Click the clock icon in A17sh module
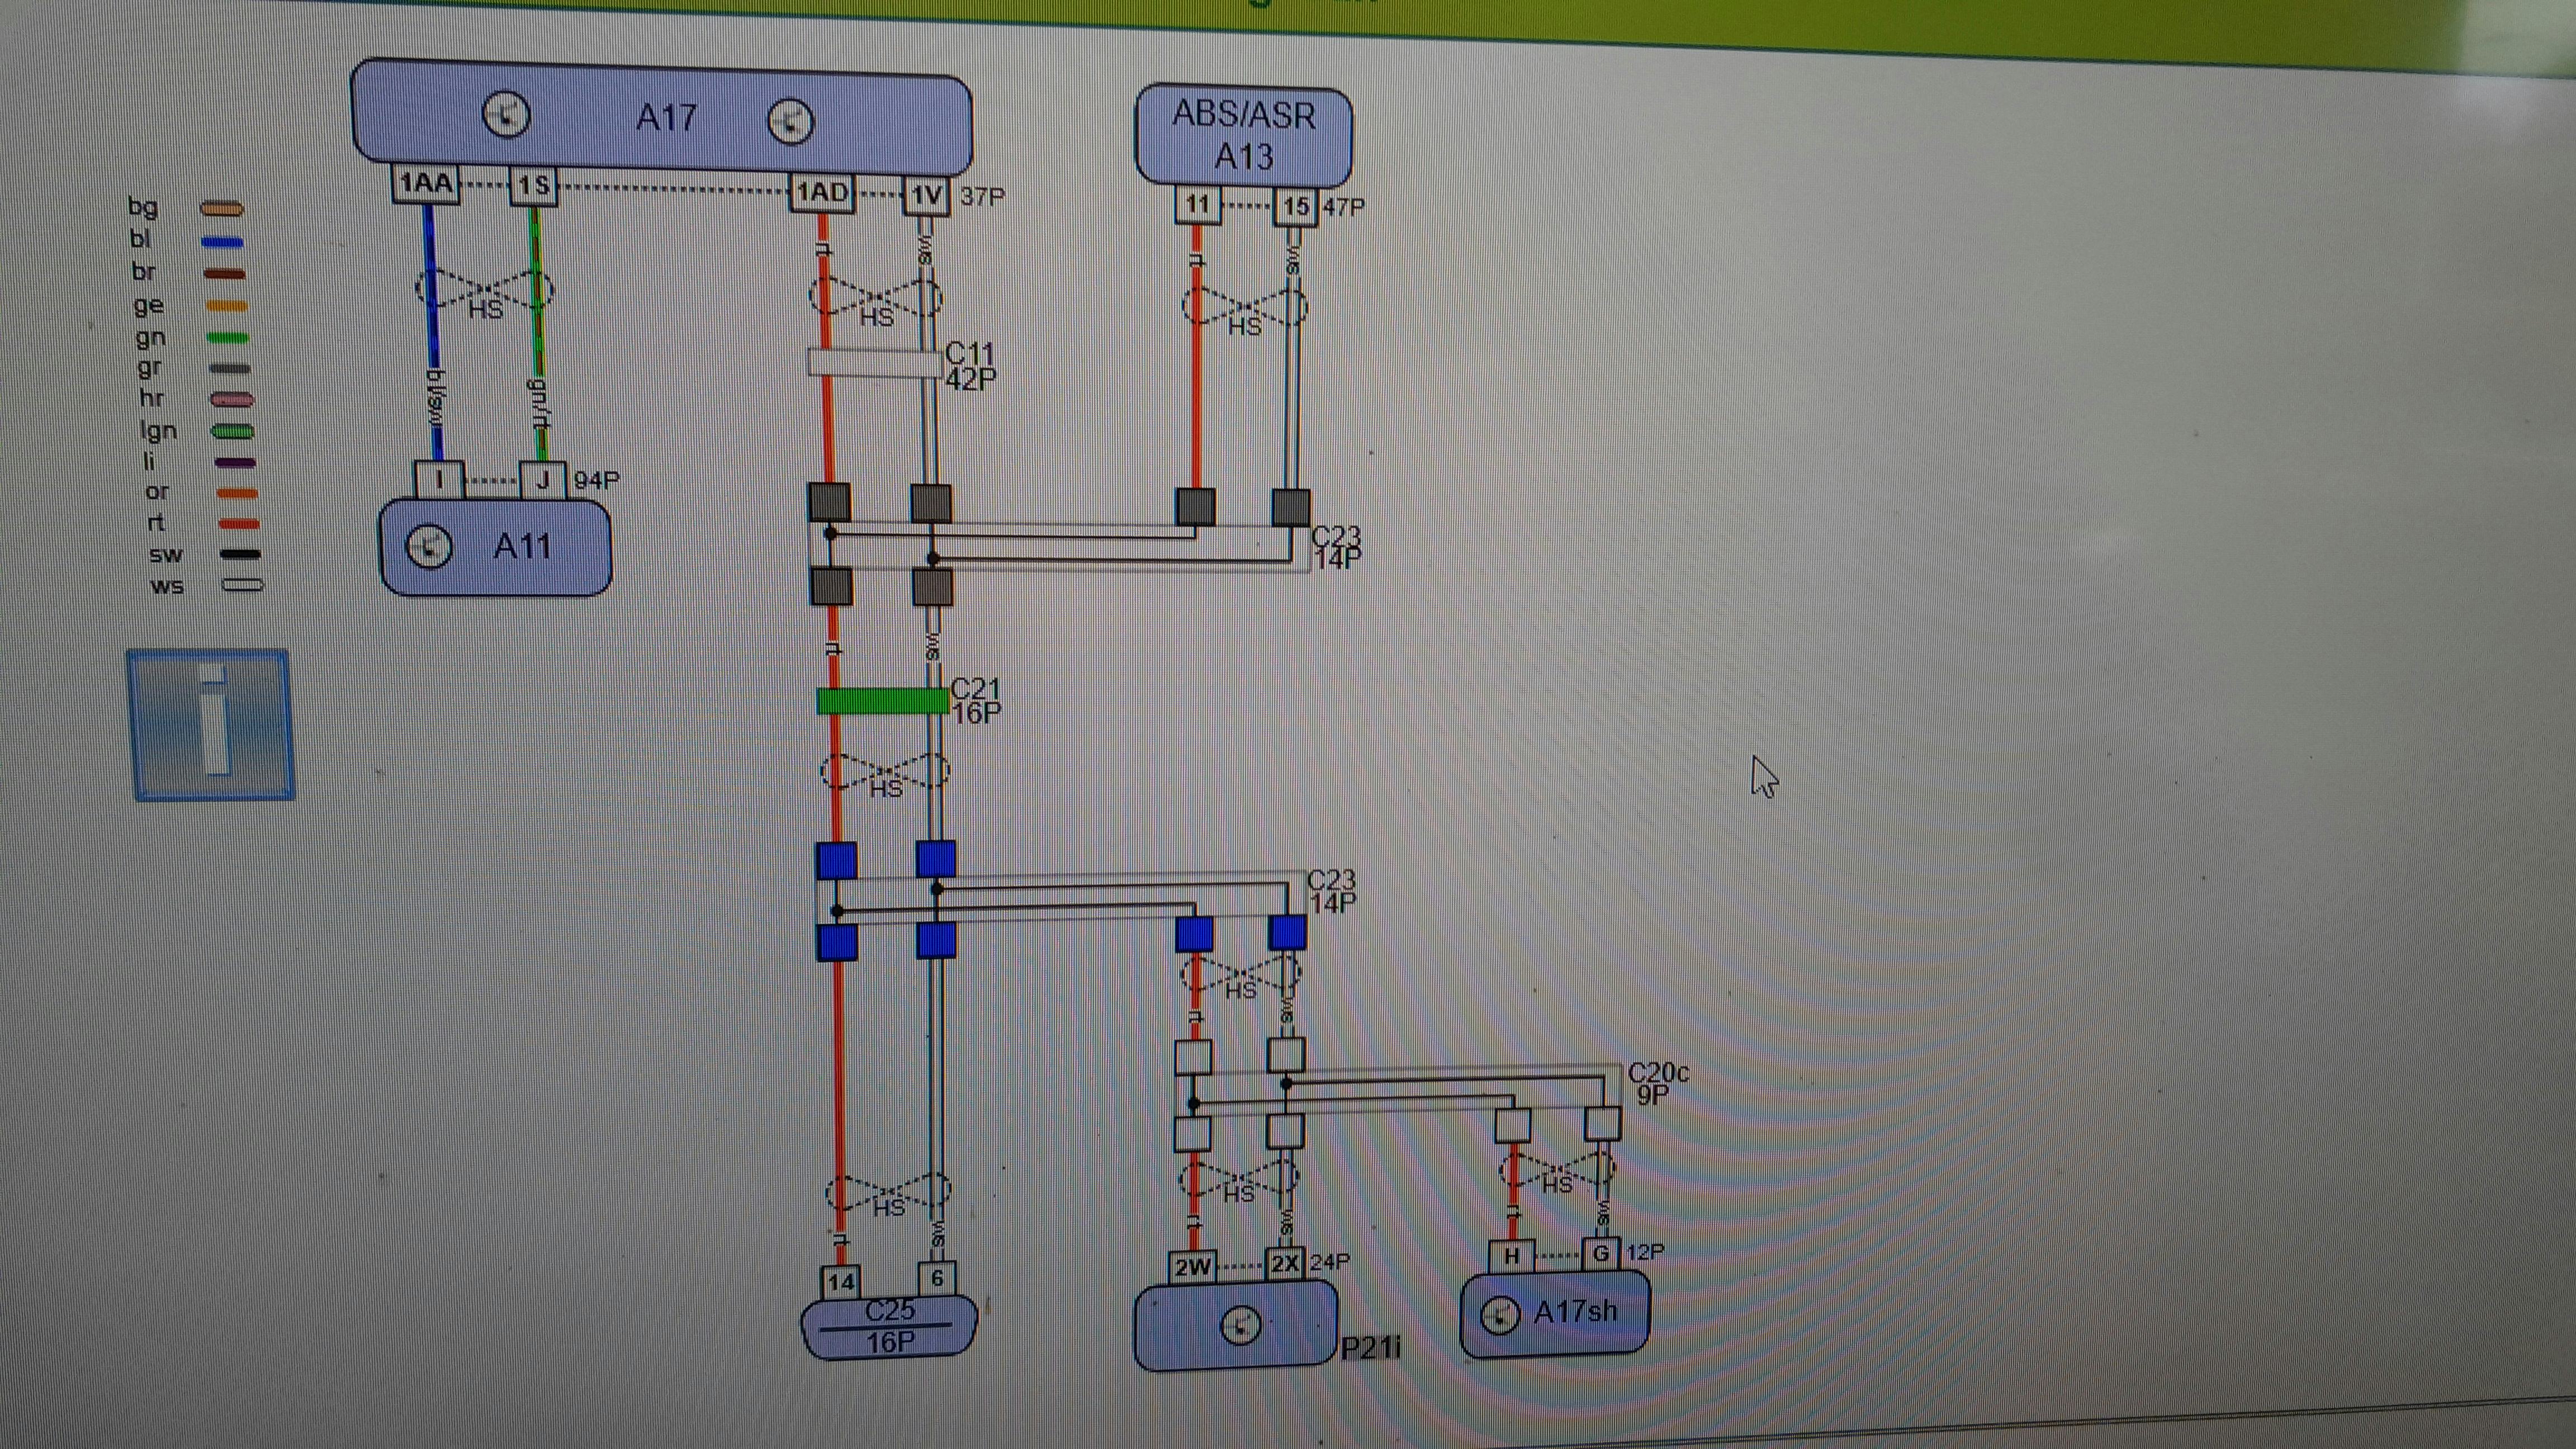 pyautogui.click(x=1499, y=1315)
